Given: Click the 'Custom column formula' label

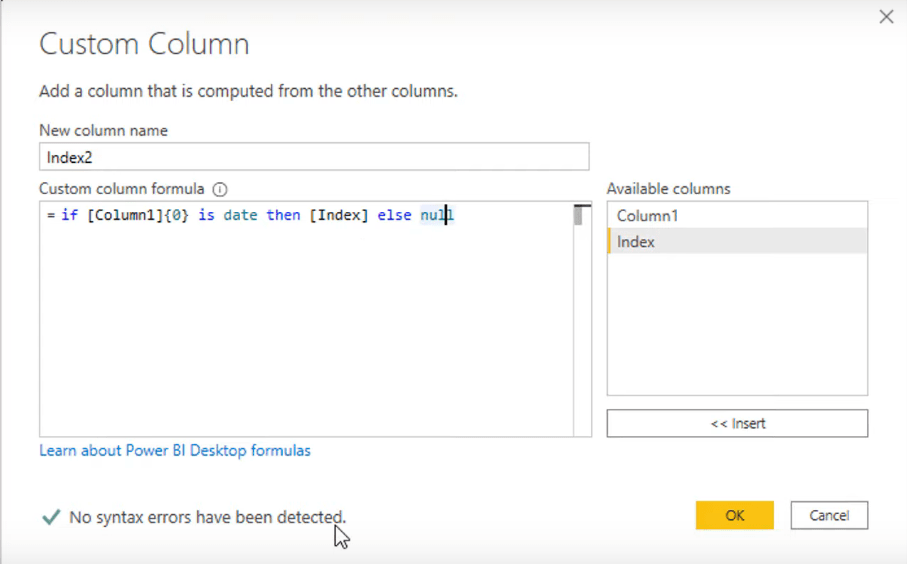Looking at the screenshot, I should [x=121, y=189].
